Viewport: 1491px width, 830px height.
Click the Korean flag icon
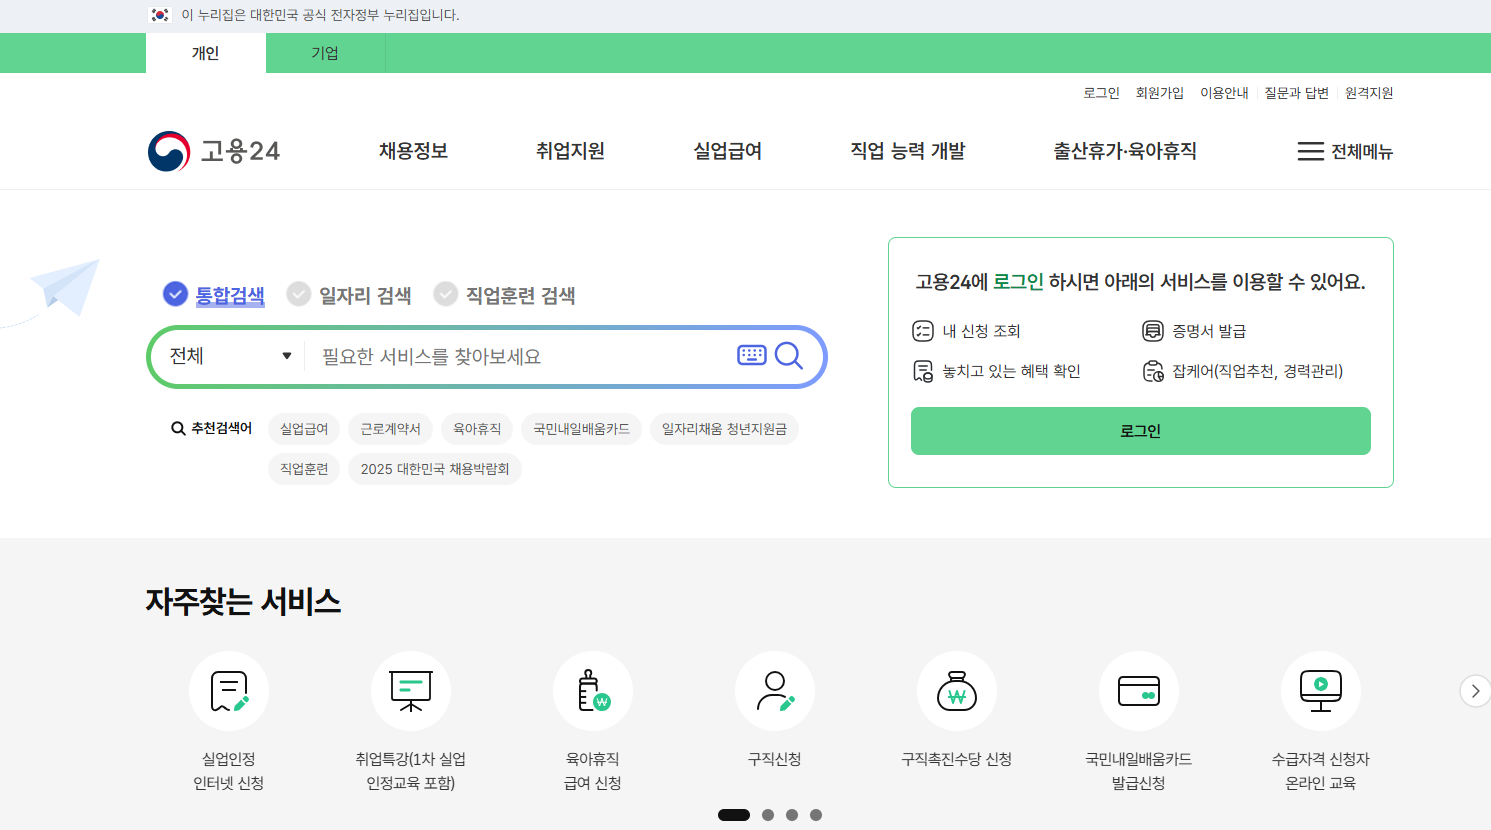coord(160,15)
